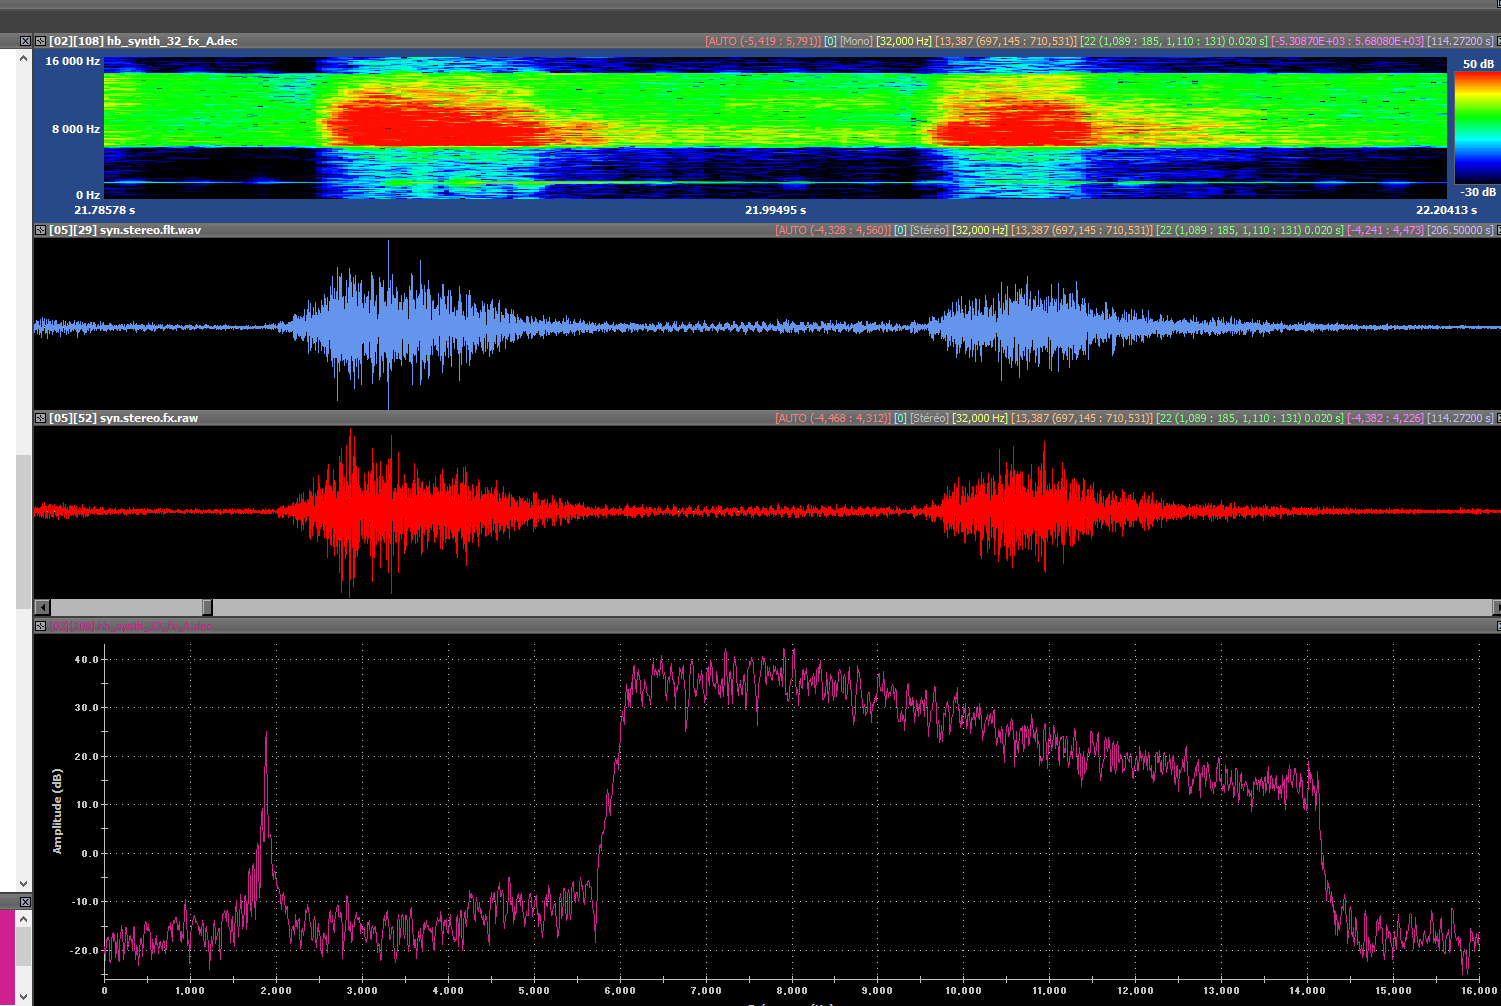
Task: Click the icon beside syn.stereo.flt.wav title
Action: point(40,230)
